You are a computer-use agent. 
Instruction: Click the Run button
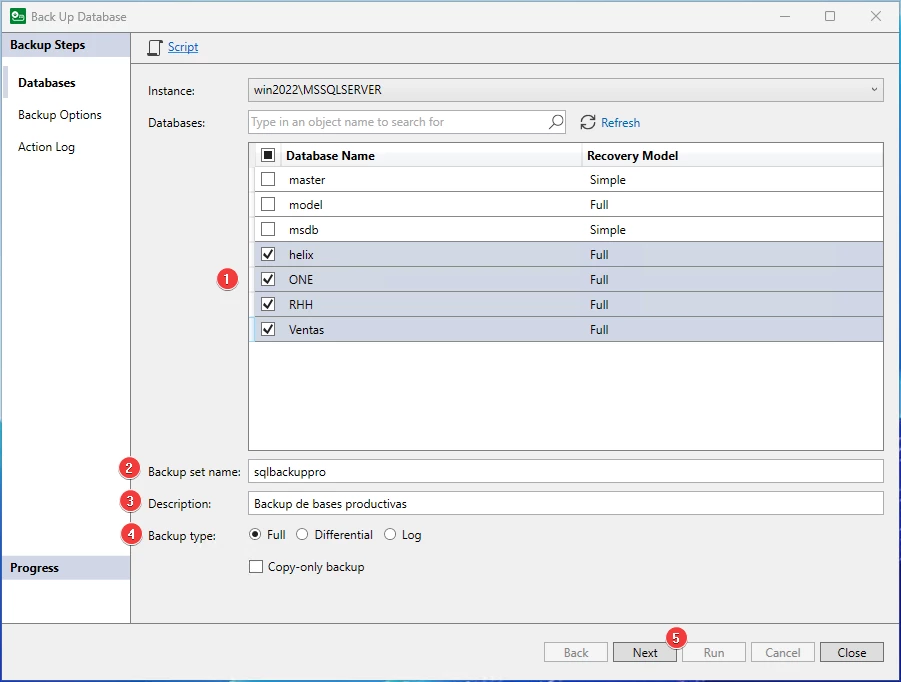[x=714, y=653]
